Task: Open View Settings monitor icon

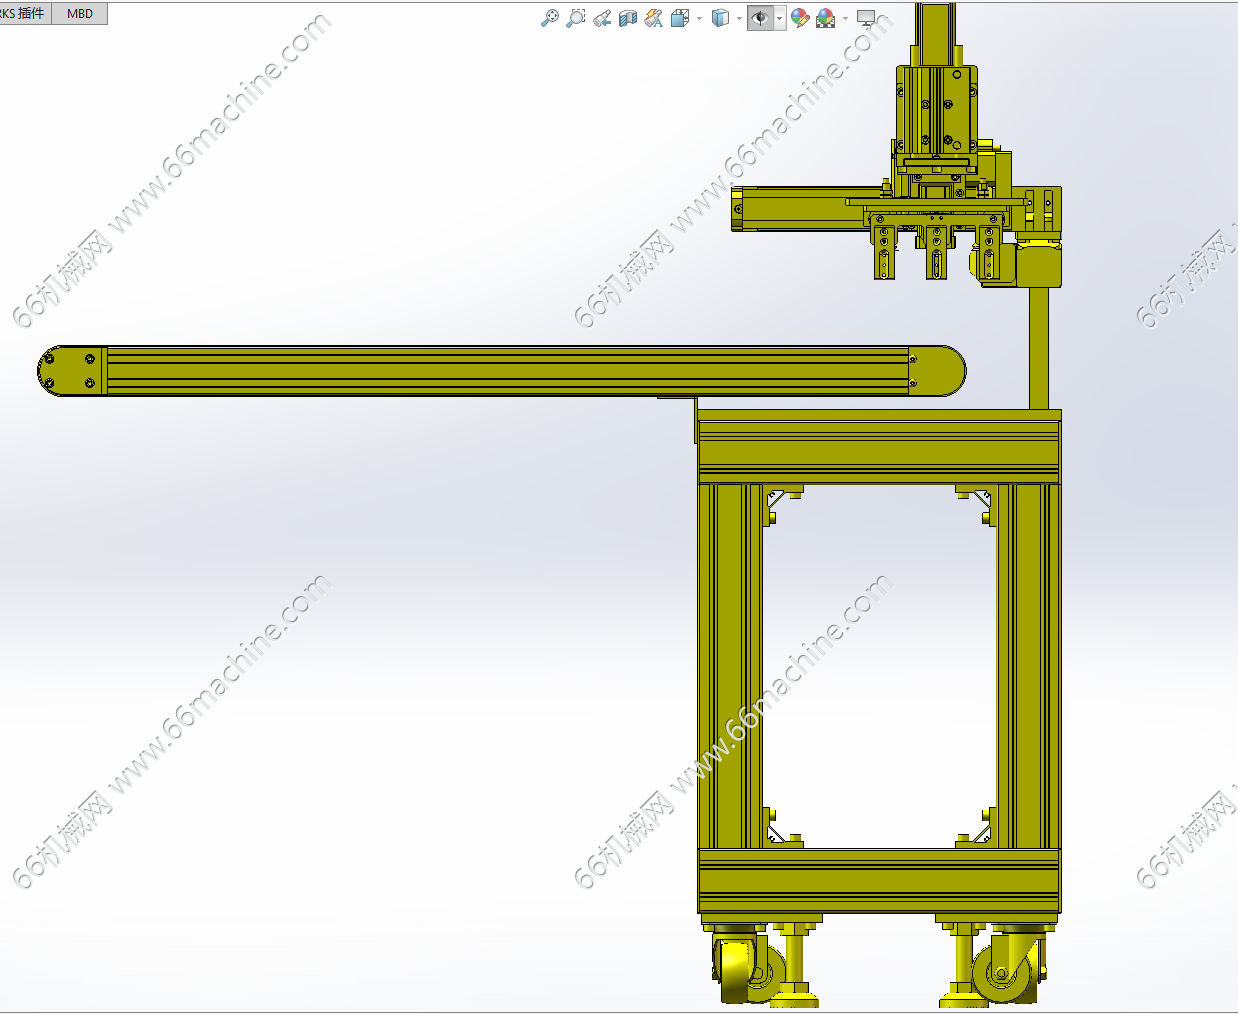Action: (866, 18)
